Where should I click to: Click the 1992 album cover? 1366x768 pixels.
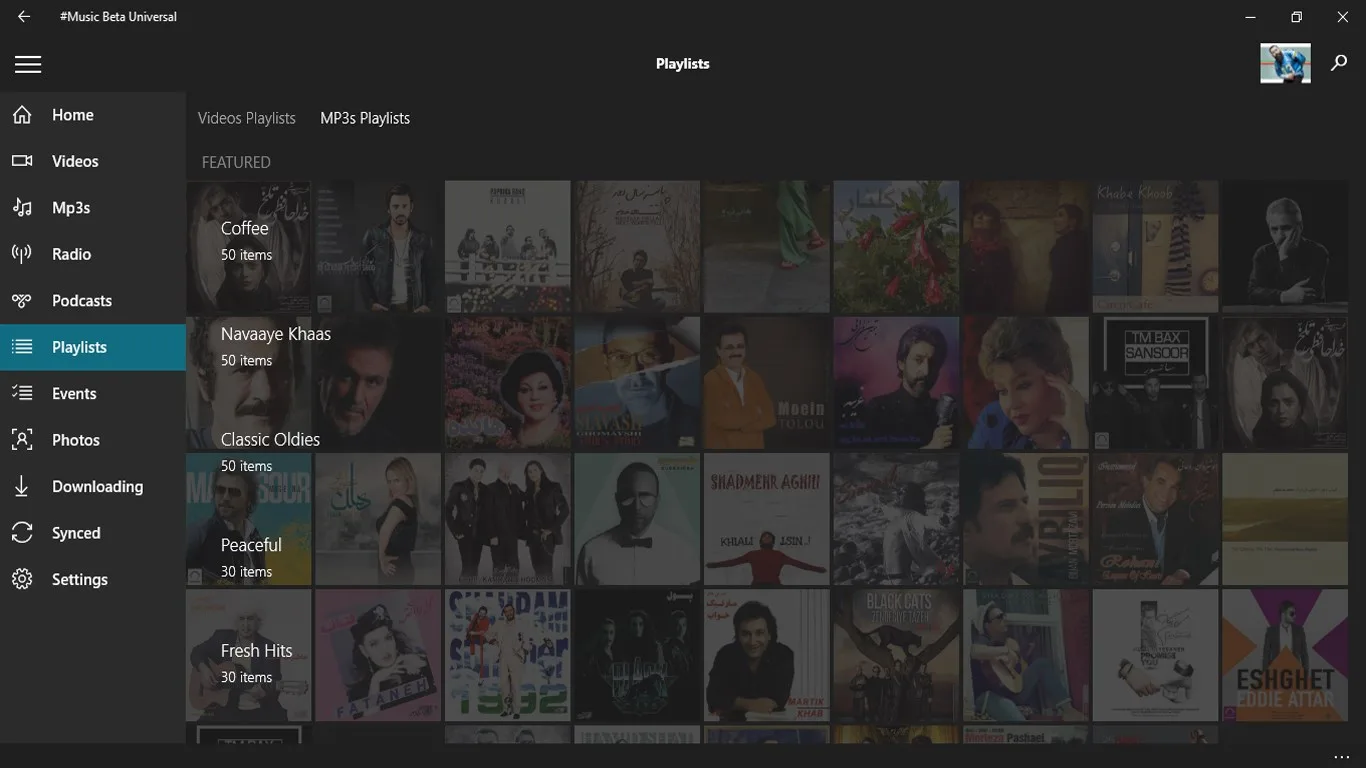pyautogui.click(x=508, y=655)
